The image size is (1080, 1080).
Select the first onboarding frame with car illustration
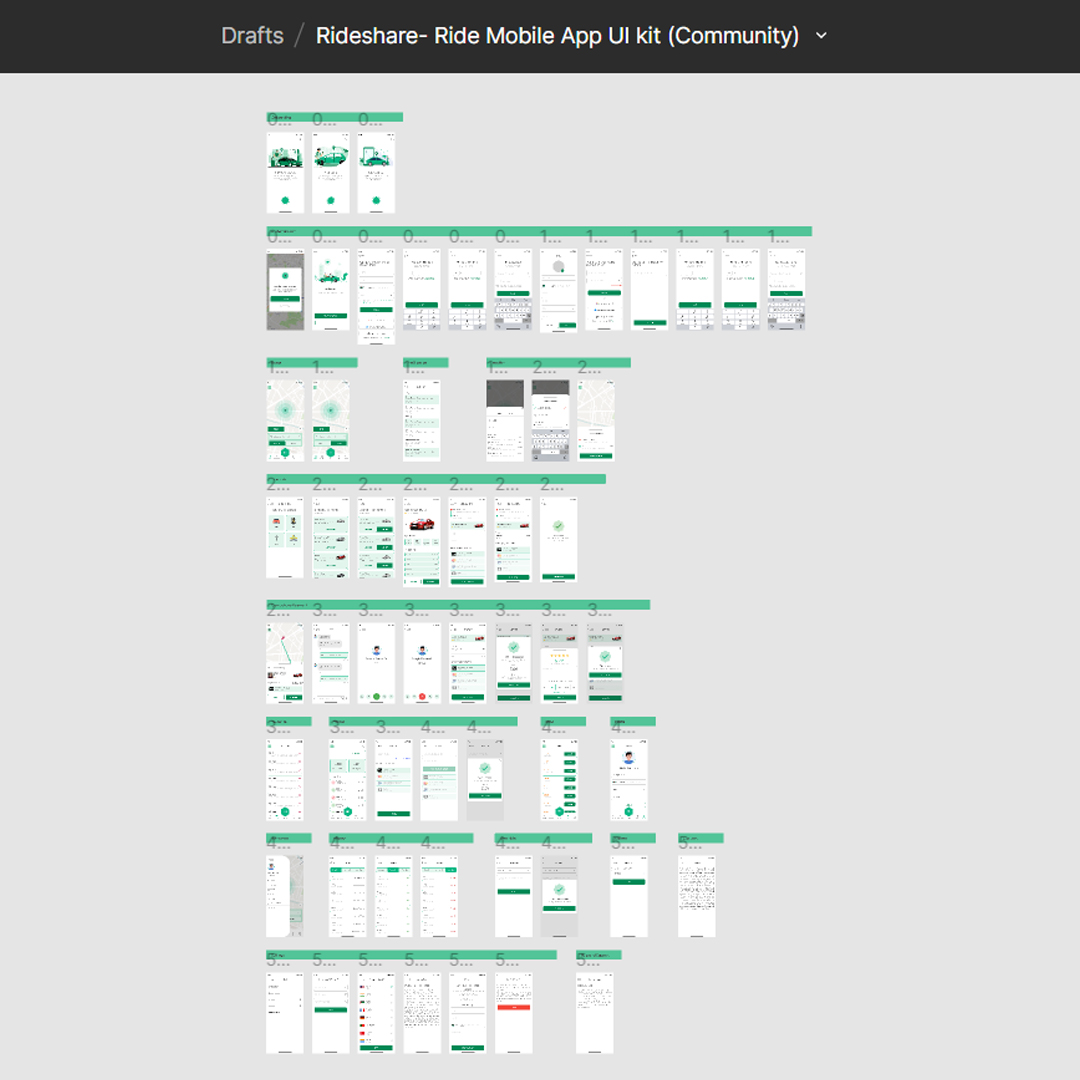284,174
